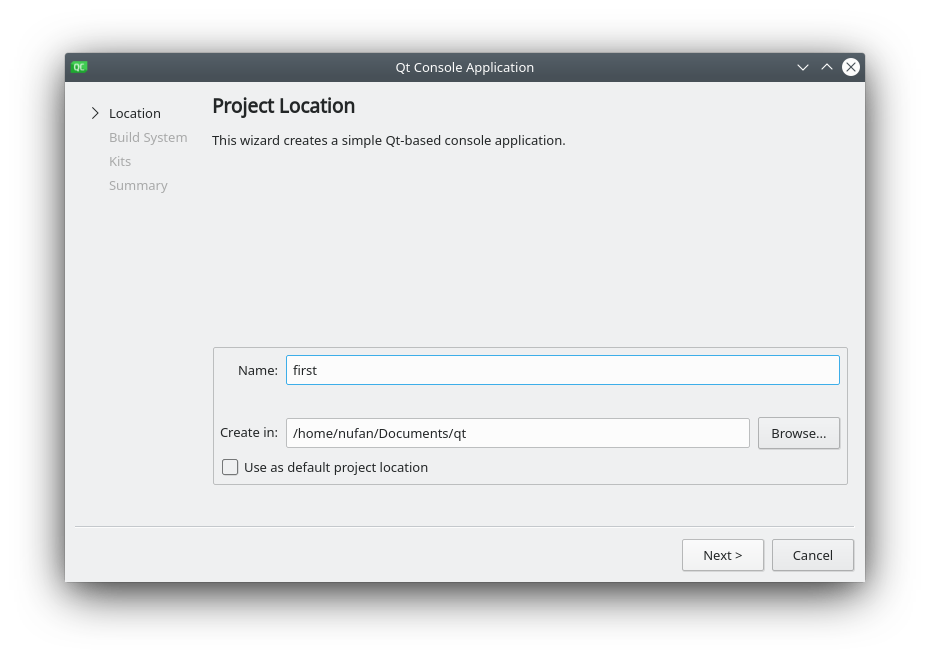Click the "Create in:" label
The image size is (930, 659).
[x=249, y=433]
